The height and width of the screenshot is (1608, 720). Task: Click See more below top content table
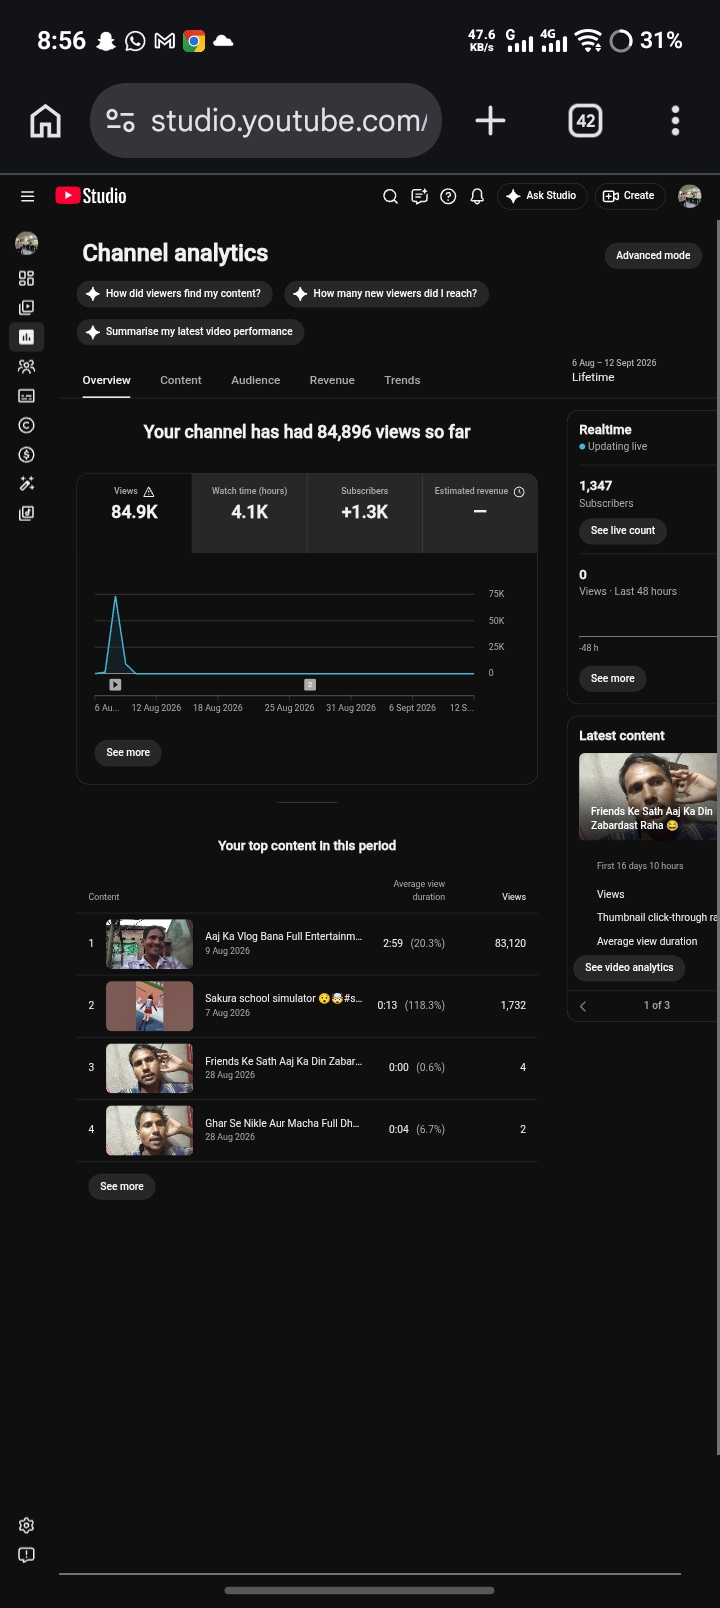(122, 1187)
